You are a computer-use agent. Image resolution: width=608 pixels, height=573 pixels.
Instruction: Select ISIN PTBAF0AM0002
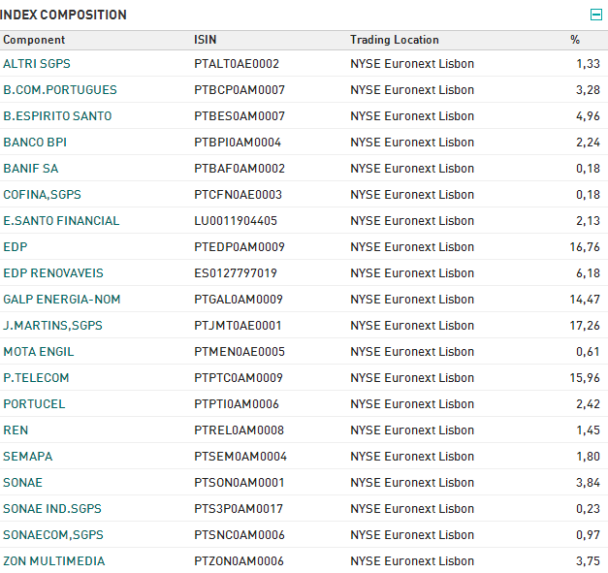(240, 168)
